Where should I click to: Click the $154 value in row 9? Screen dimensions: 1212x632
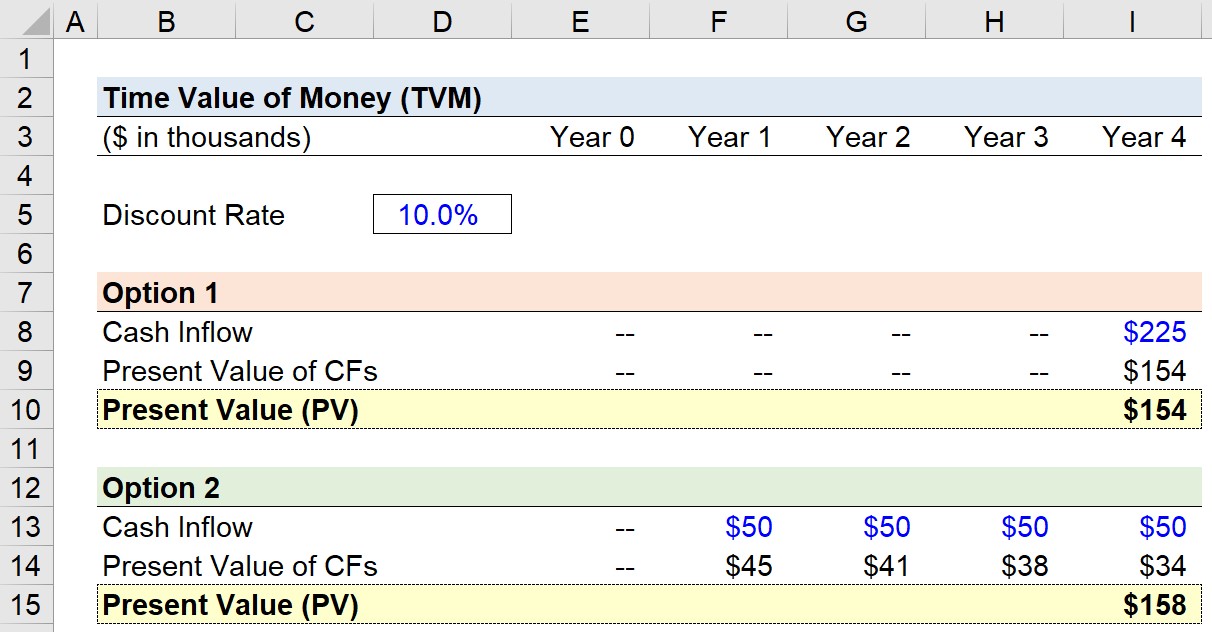(1155, 371)
